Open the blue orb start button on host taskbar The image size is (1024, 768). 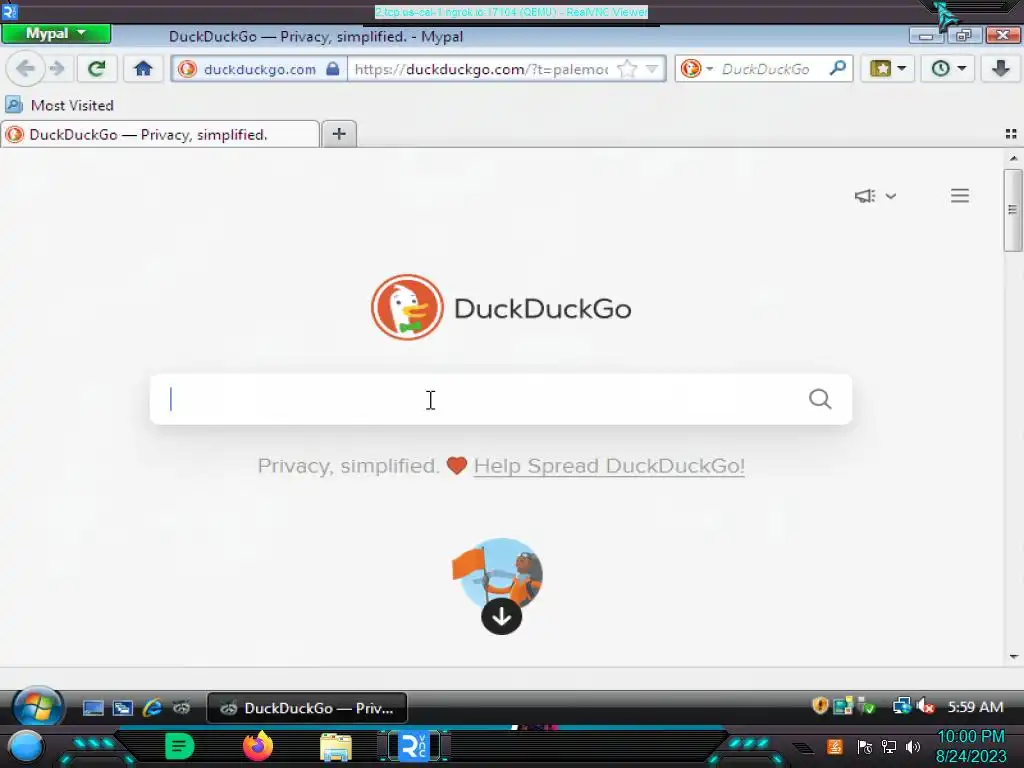(26, 747)
